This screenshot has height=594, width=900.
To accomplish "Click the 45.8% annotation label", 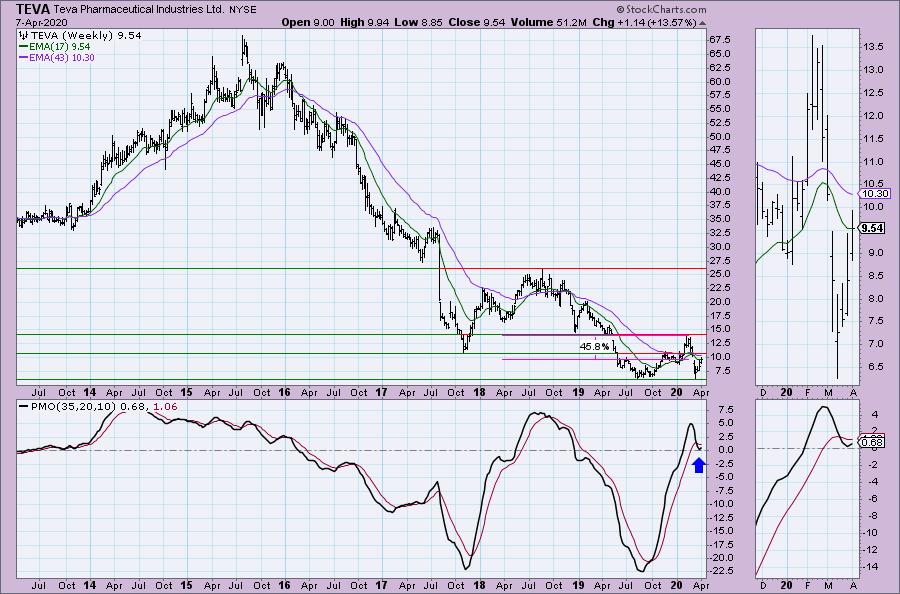I will [594, 347].
